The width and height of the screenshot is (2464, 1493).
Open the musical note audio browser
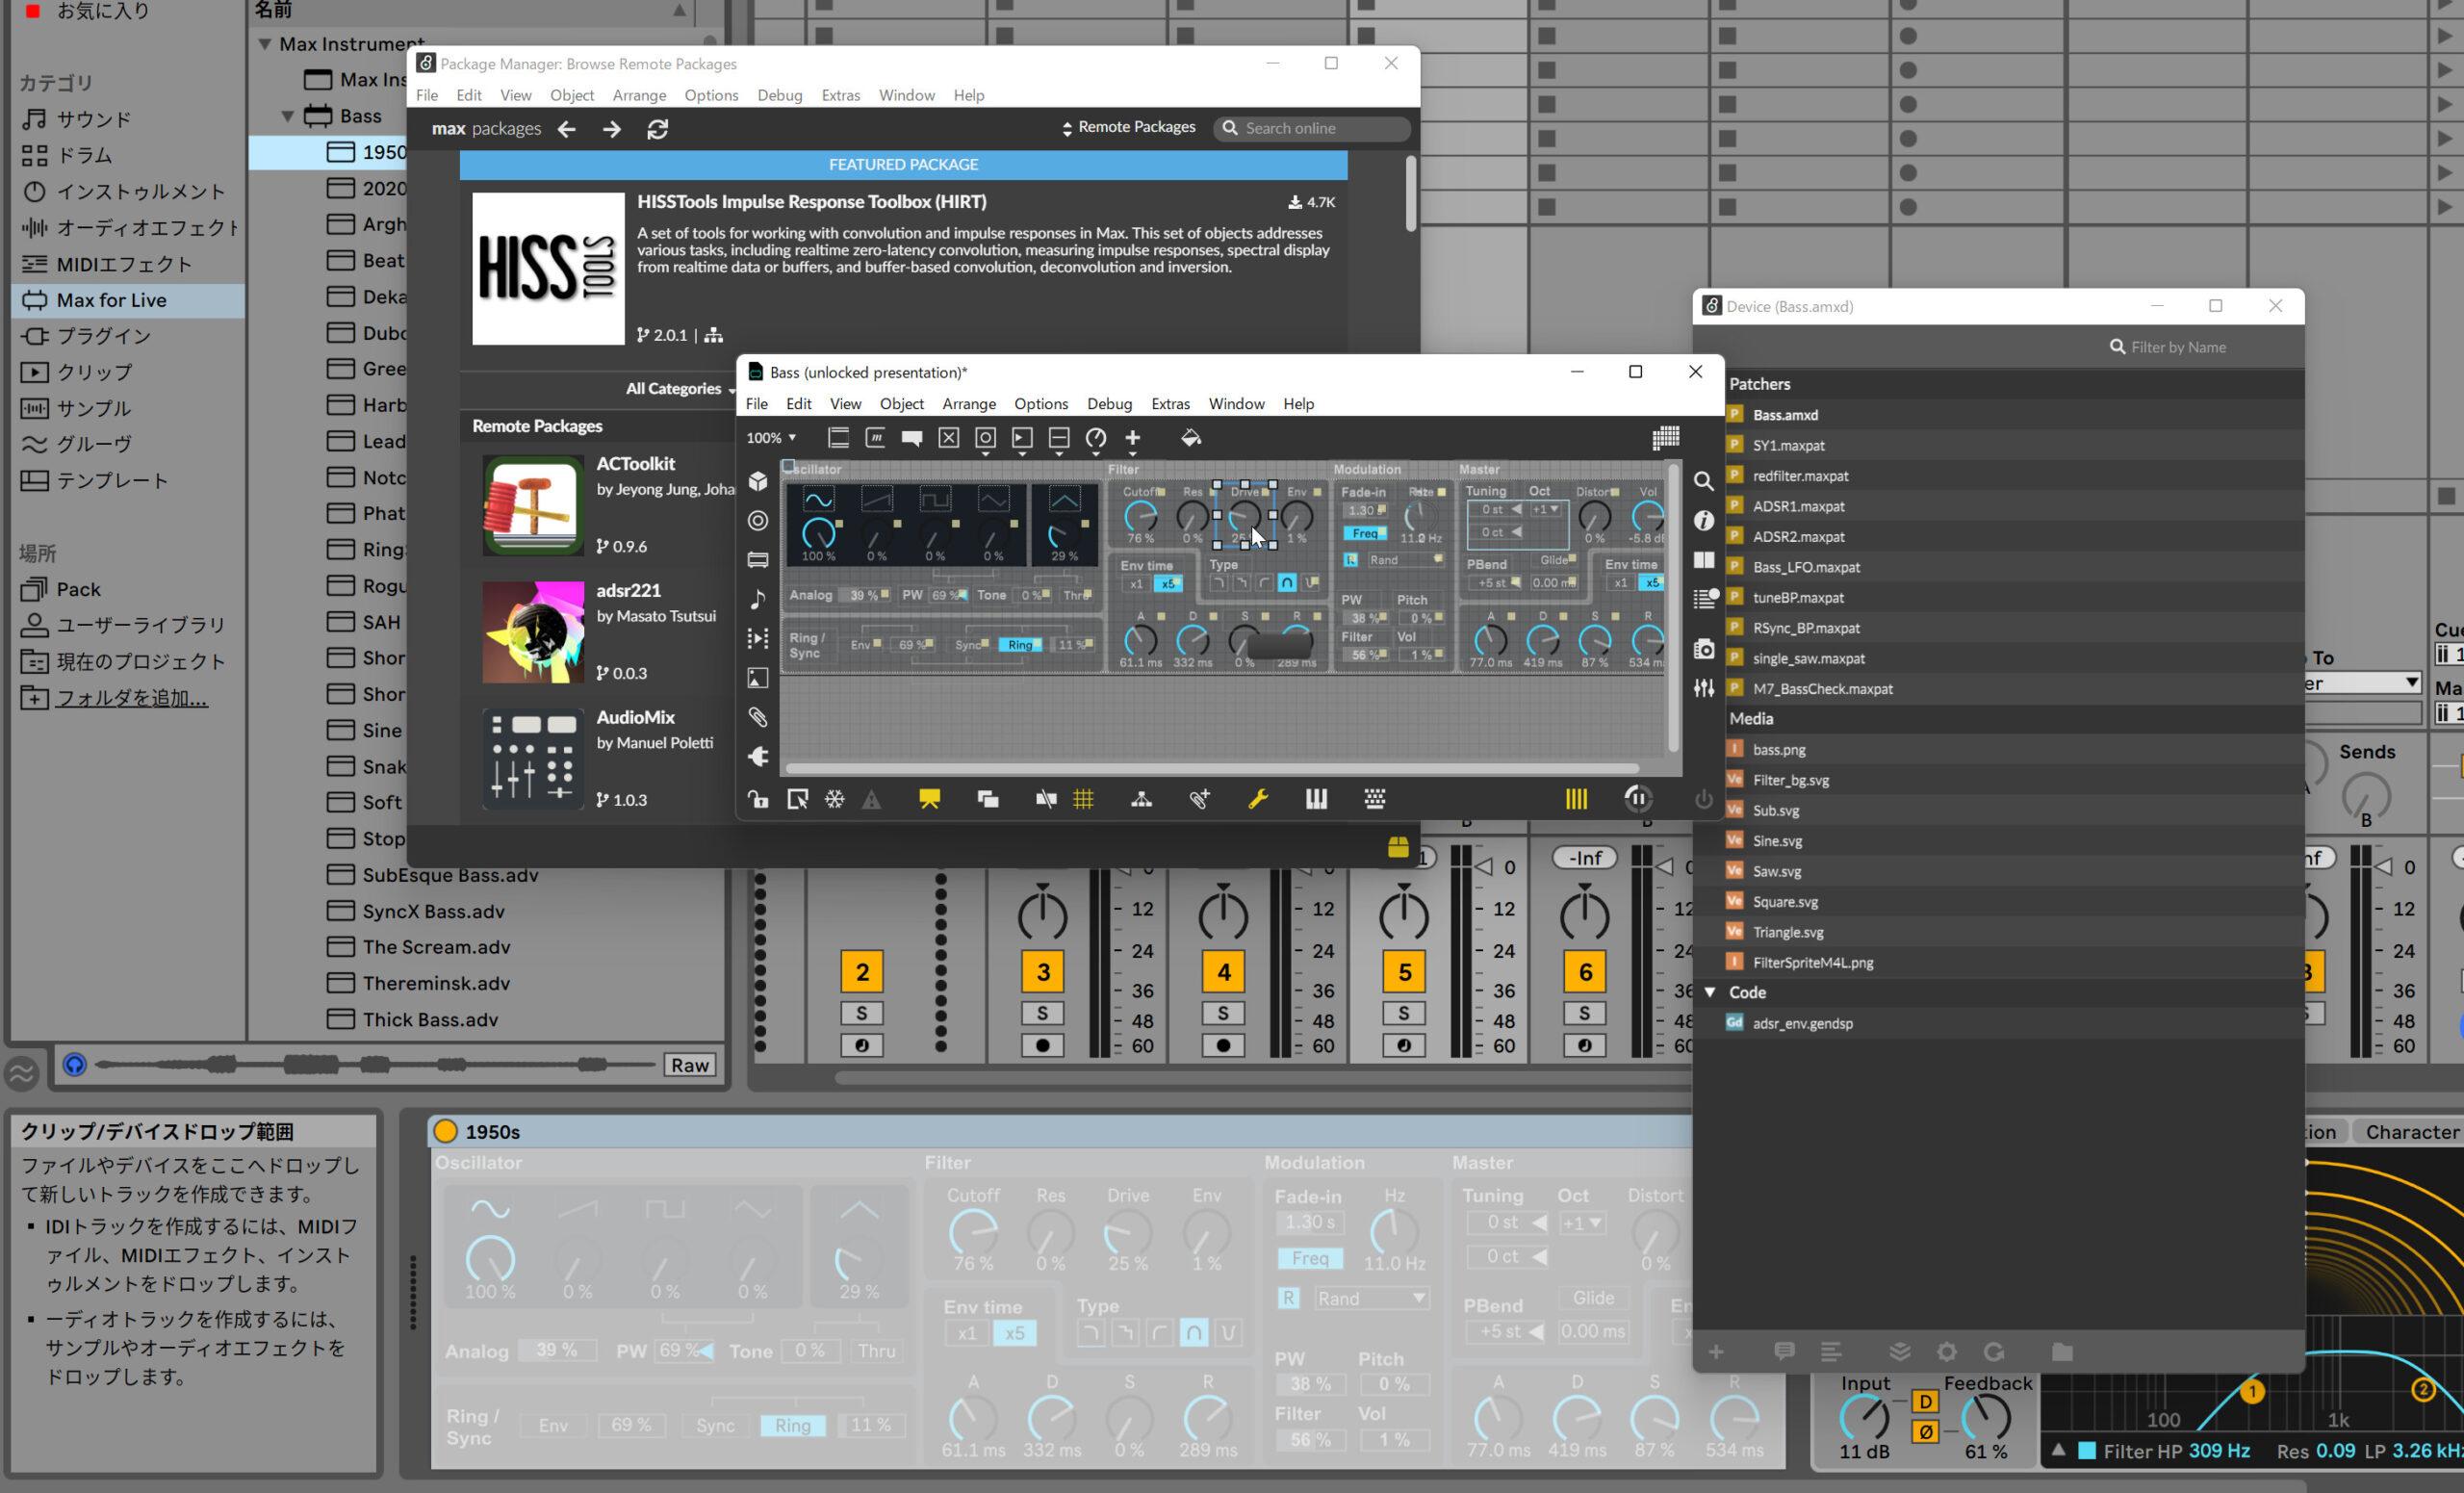point(758,599)
